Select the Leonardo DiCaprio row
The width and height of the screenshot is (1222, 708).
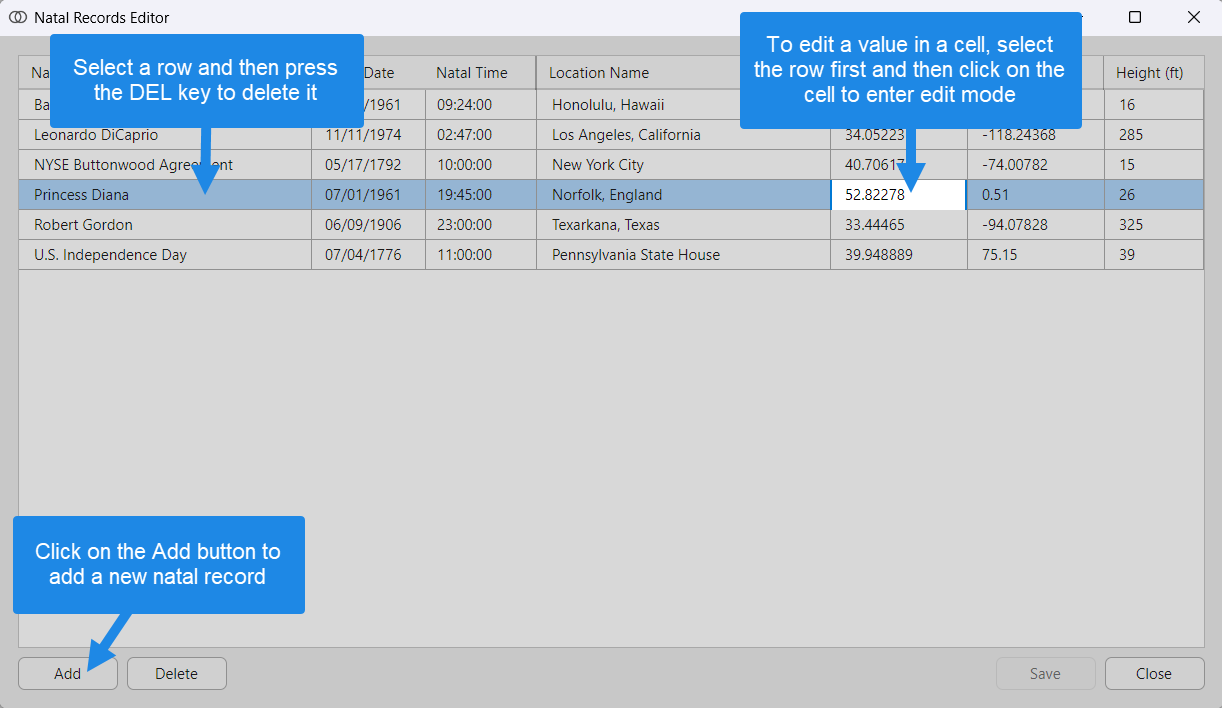click(96, 135)
